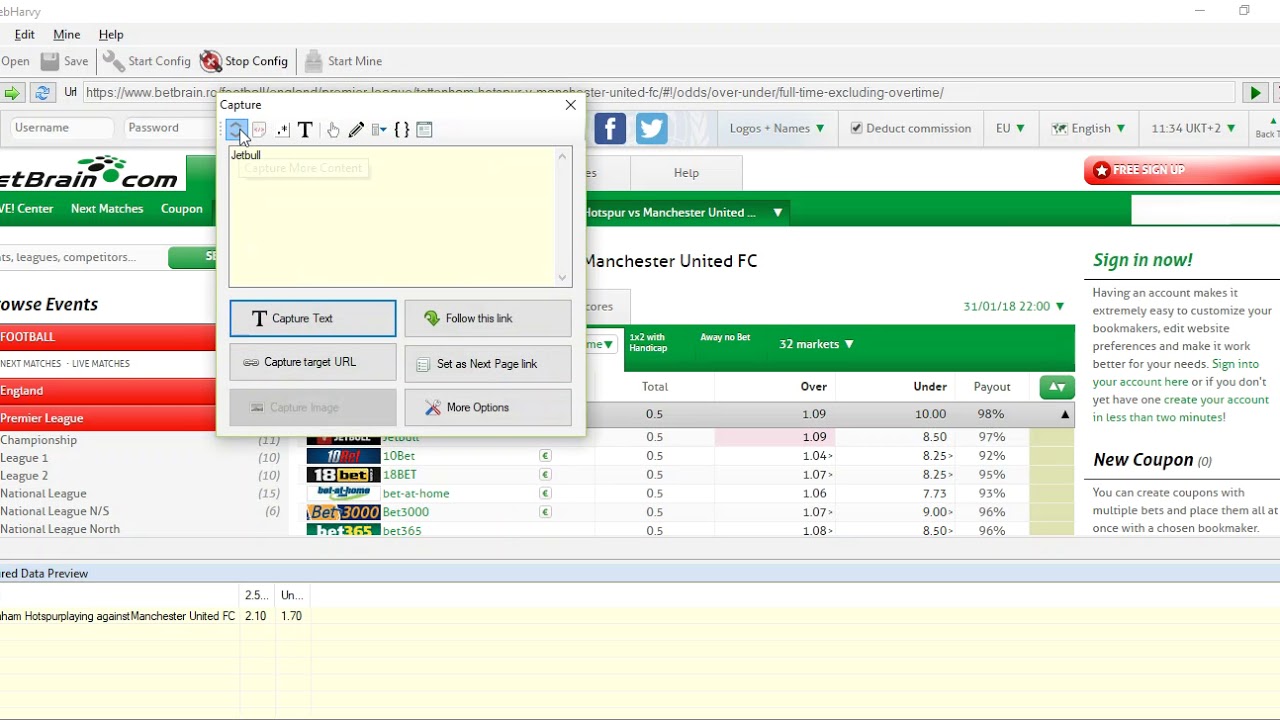Select Premier League in the sidebar
This screenshot has height=720, width=1280.
(x=107, y=418)
